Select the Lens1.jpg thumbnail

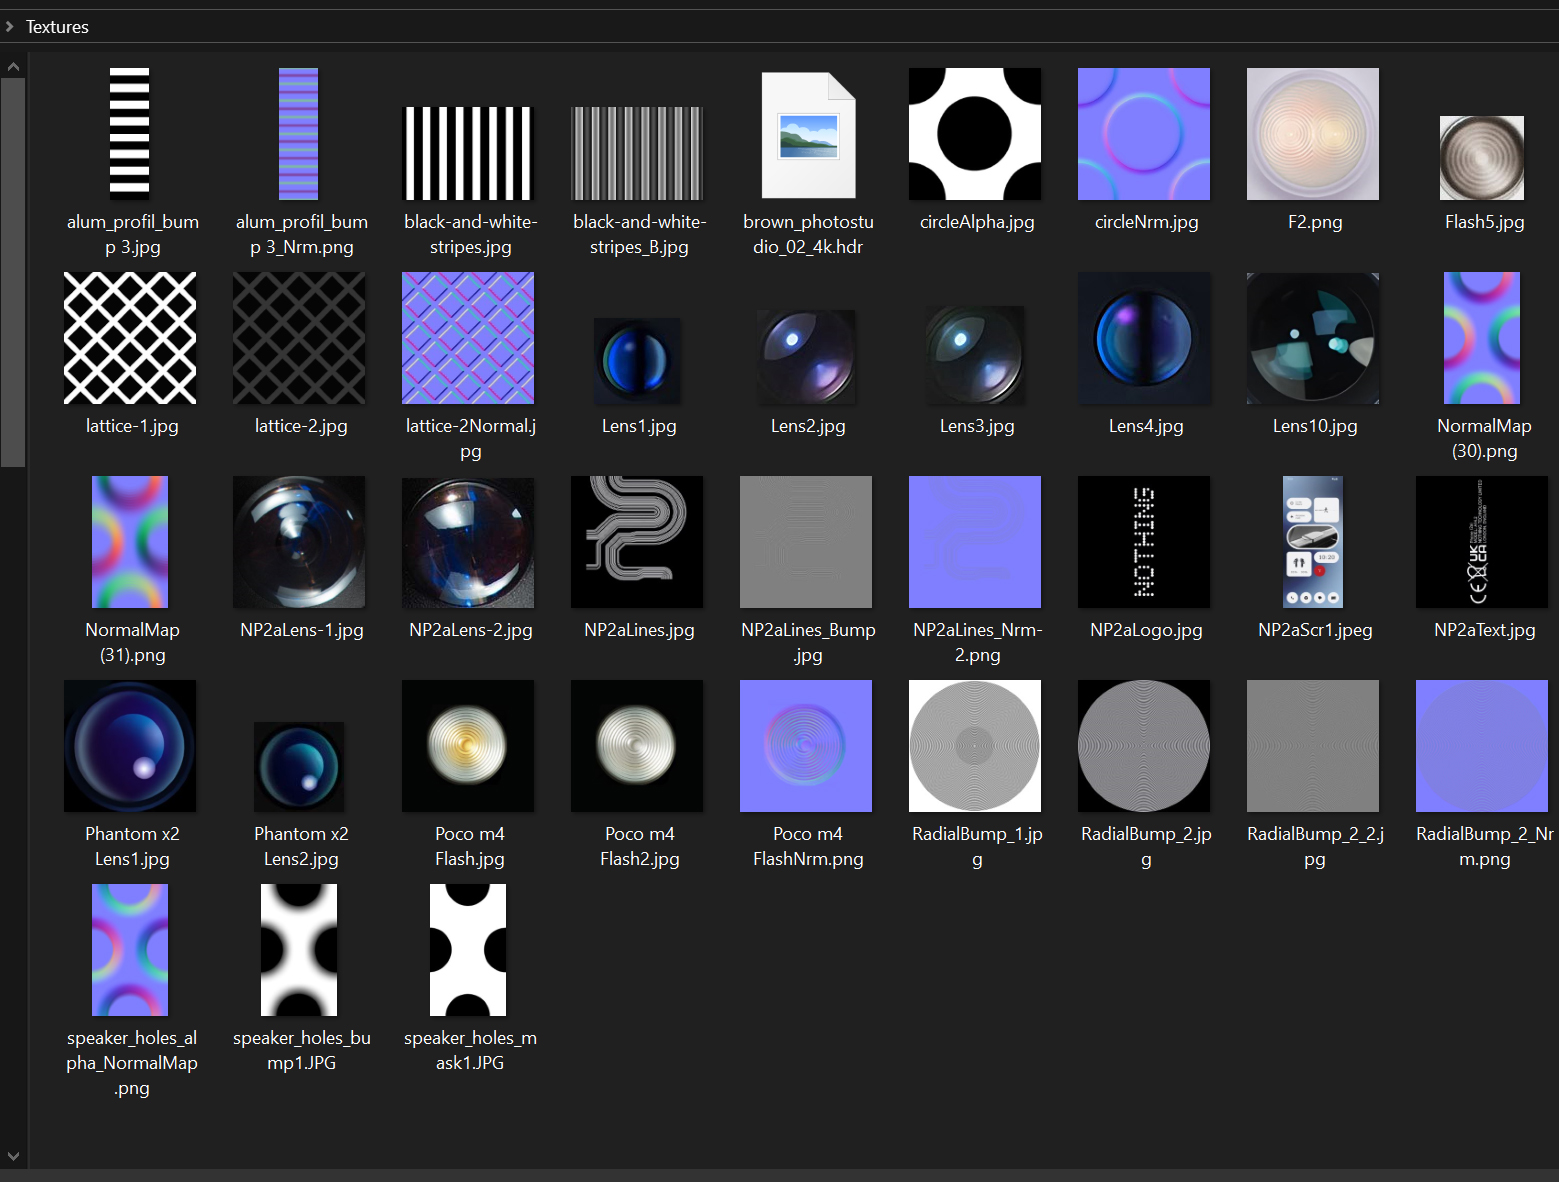pyautogui.click(x=637, y=361)
